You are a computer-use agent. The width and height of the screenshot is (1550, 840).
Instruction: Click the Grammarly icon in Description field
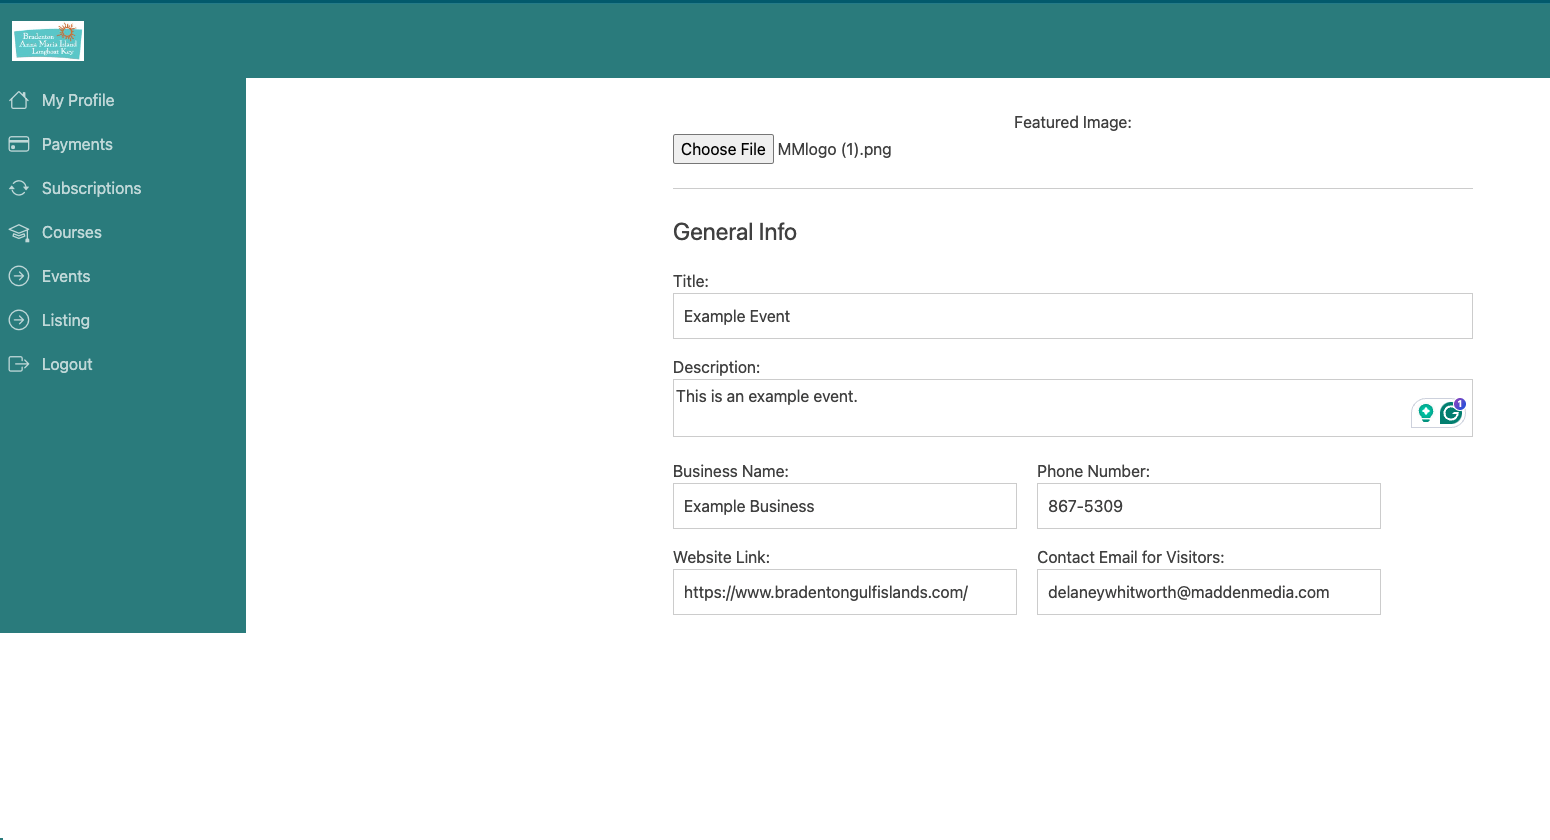(x=1451, y=413)
